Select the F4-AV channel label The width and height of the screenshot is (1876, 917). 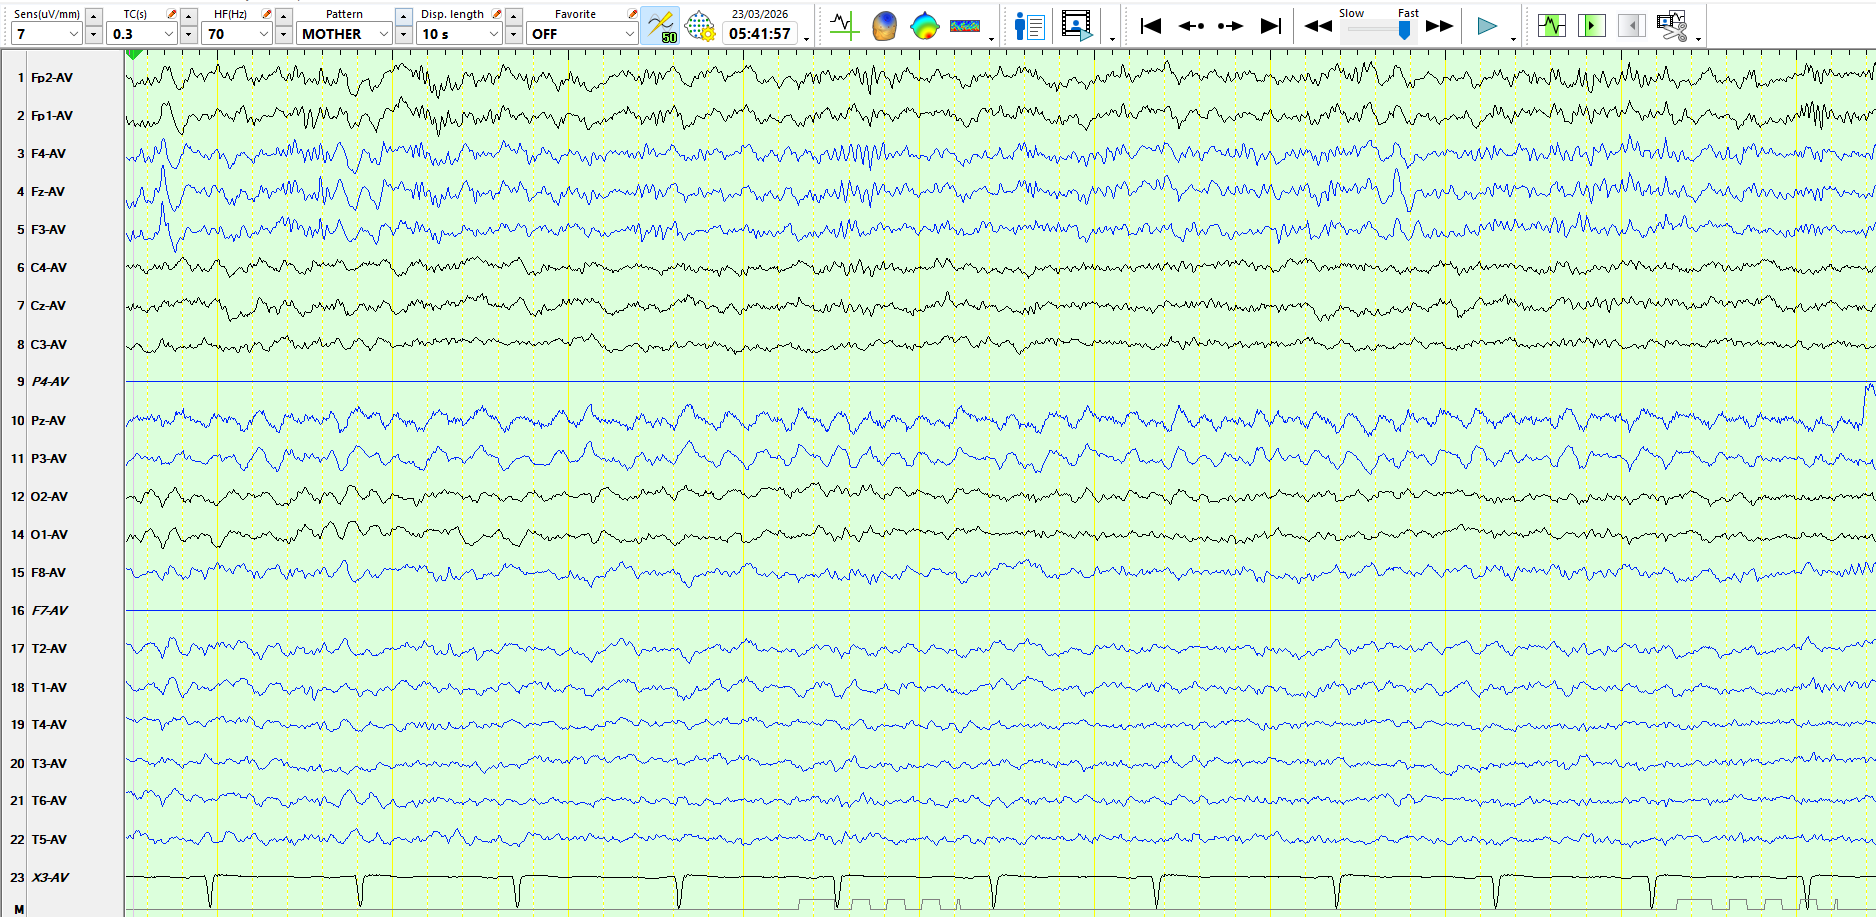(x=49, y=153)
